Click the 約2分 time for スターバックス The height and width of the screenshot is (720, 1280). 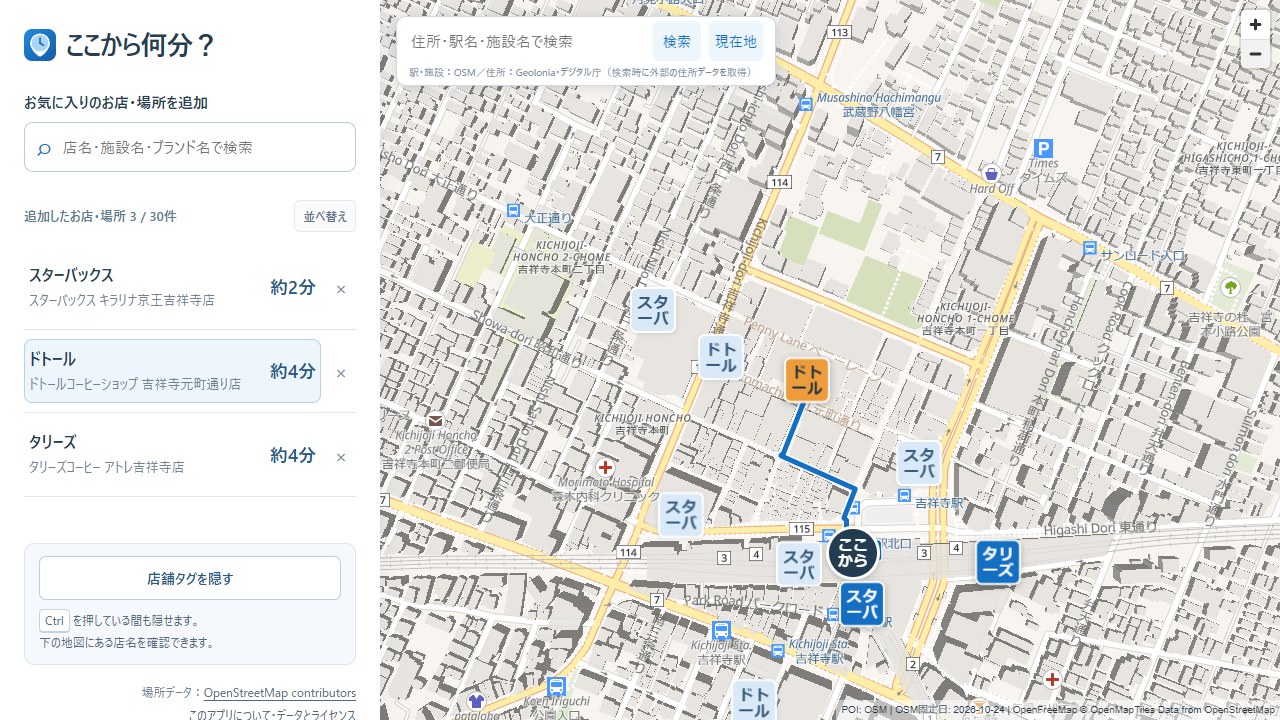[293, 288]
